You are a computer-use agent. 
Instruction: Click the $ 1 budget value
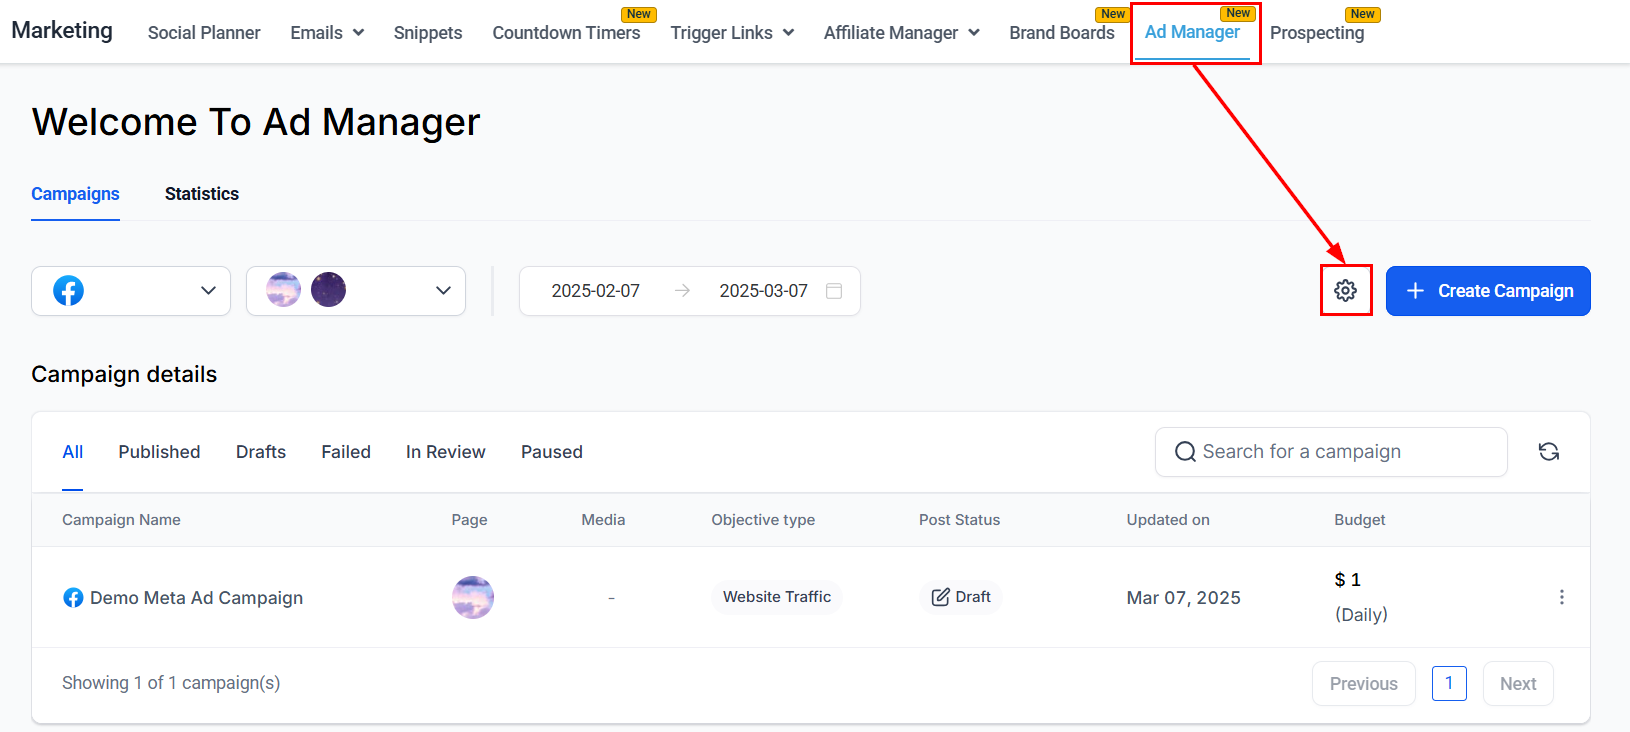point(1347,580)
